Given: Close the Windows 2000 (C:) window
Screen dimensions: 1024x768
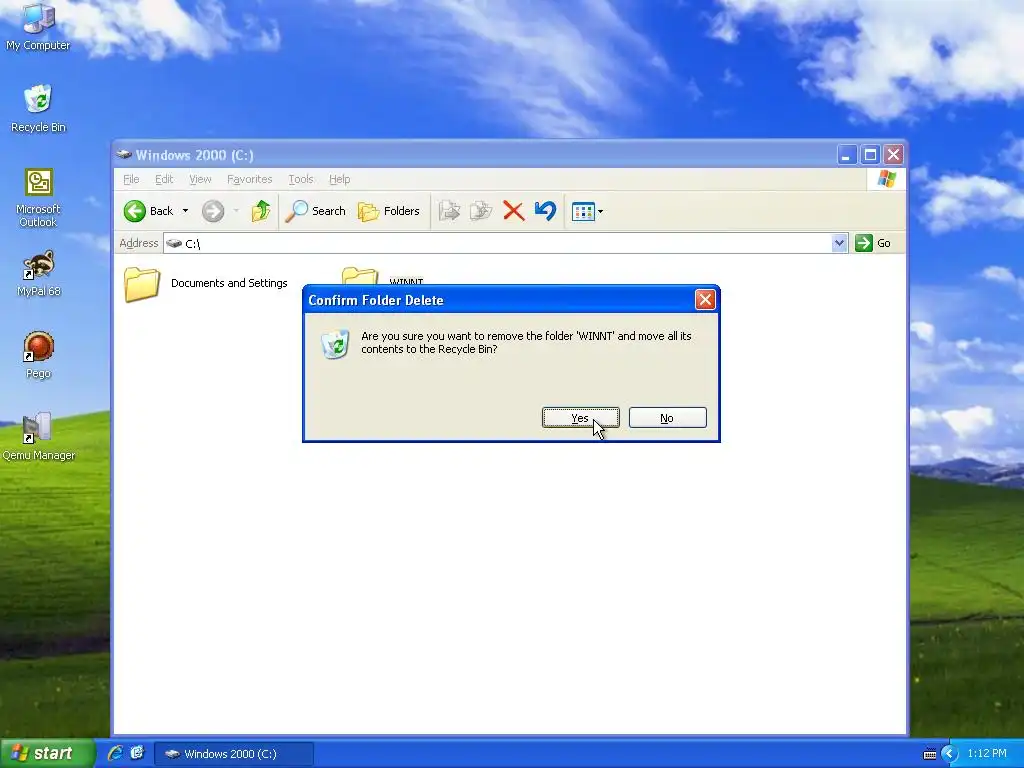Looking at the screenshot, I should pyautogui.click(x=893, y=155).
